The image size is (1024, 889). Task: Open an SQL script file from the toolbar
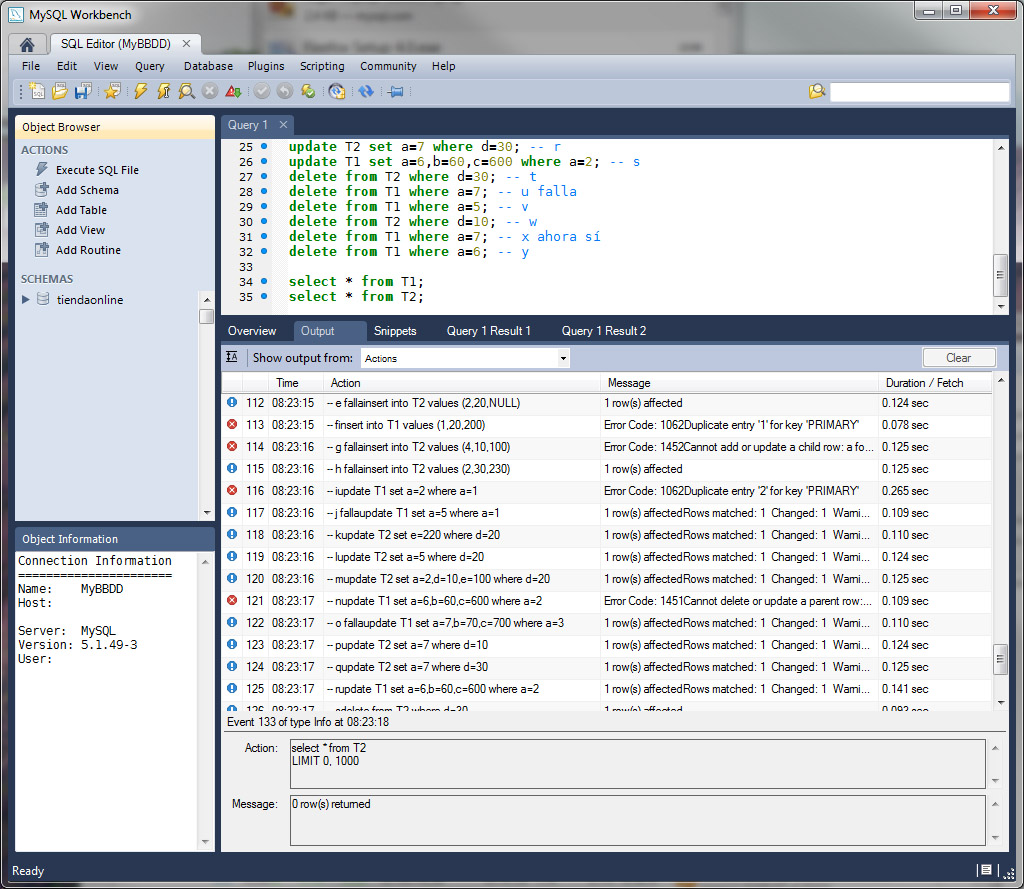coord(59,91)
